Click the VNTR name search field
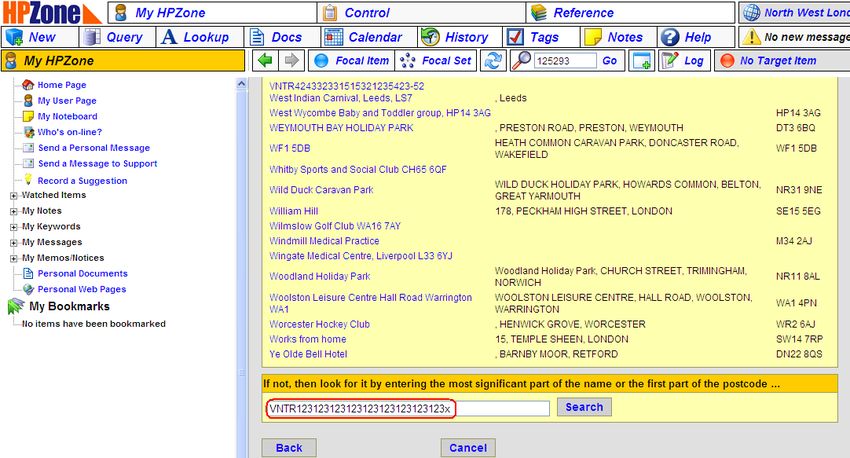 tap(409, 409)
